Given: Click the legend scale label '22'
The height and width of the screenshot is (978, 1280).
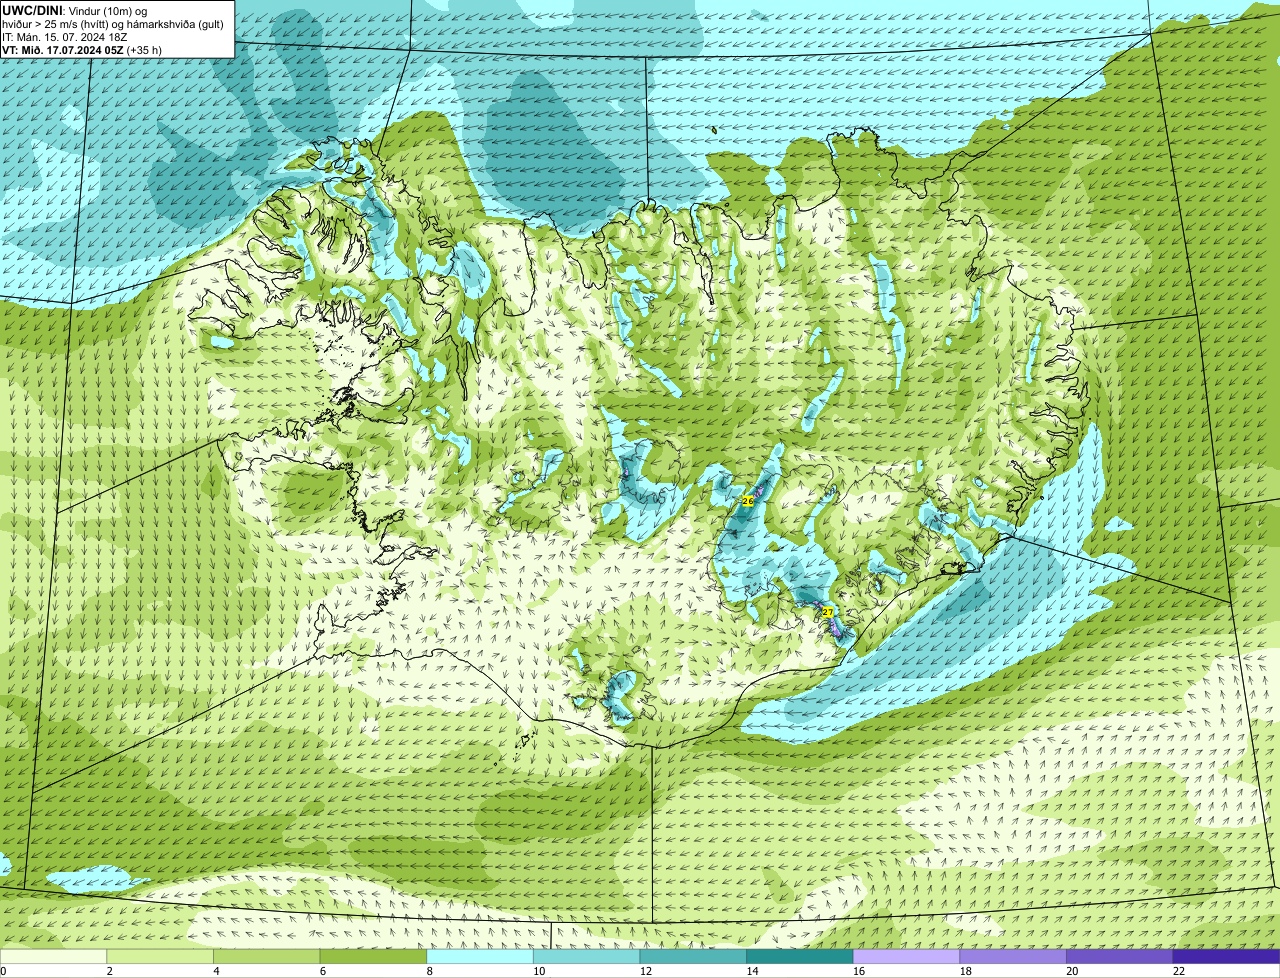Looking at the screenshot, I should click(x=1179, y=970).
